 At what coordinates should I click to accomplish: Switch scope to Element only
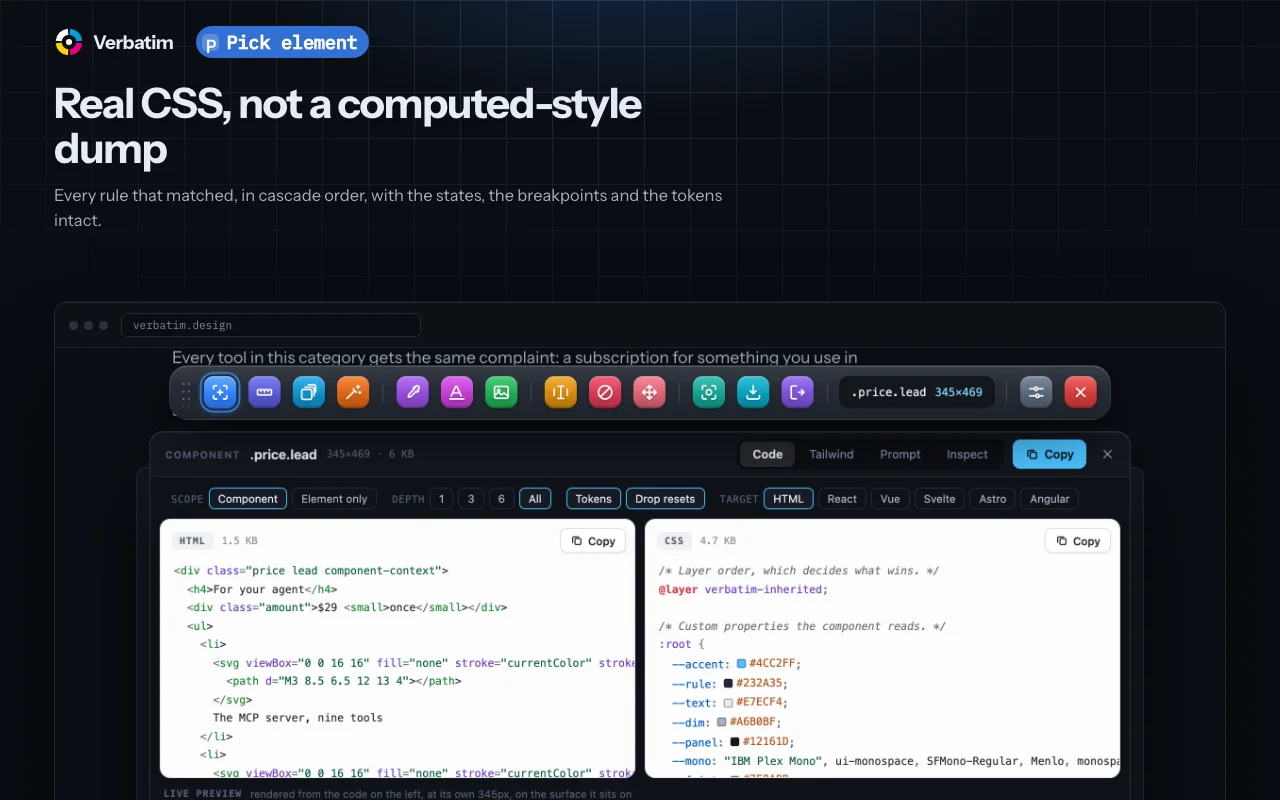click(335, 499)
